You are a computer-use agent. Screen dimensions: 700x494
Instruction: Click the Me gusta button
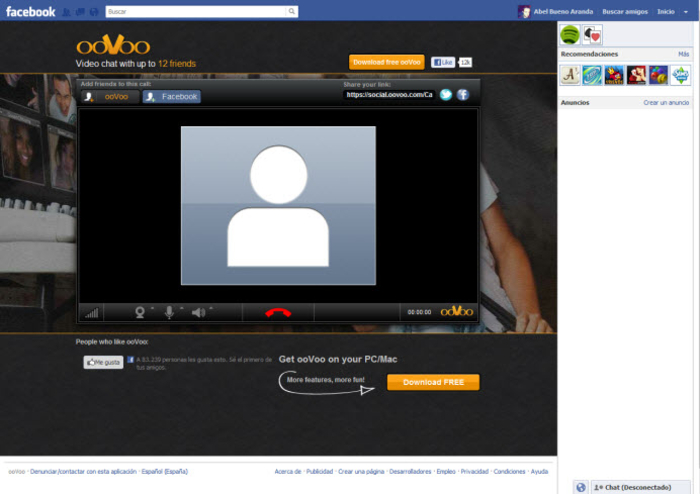pyautogui.click(x=103, y=362)
